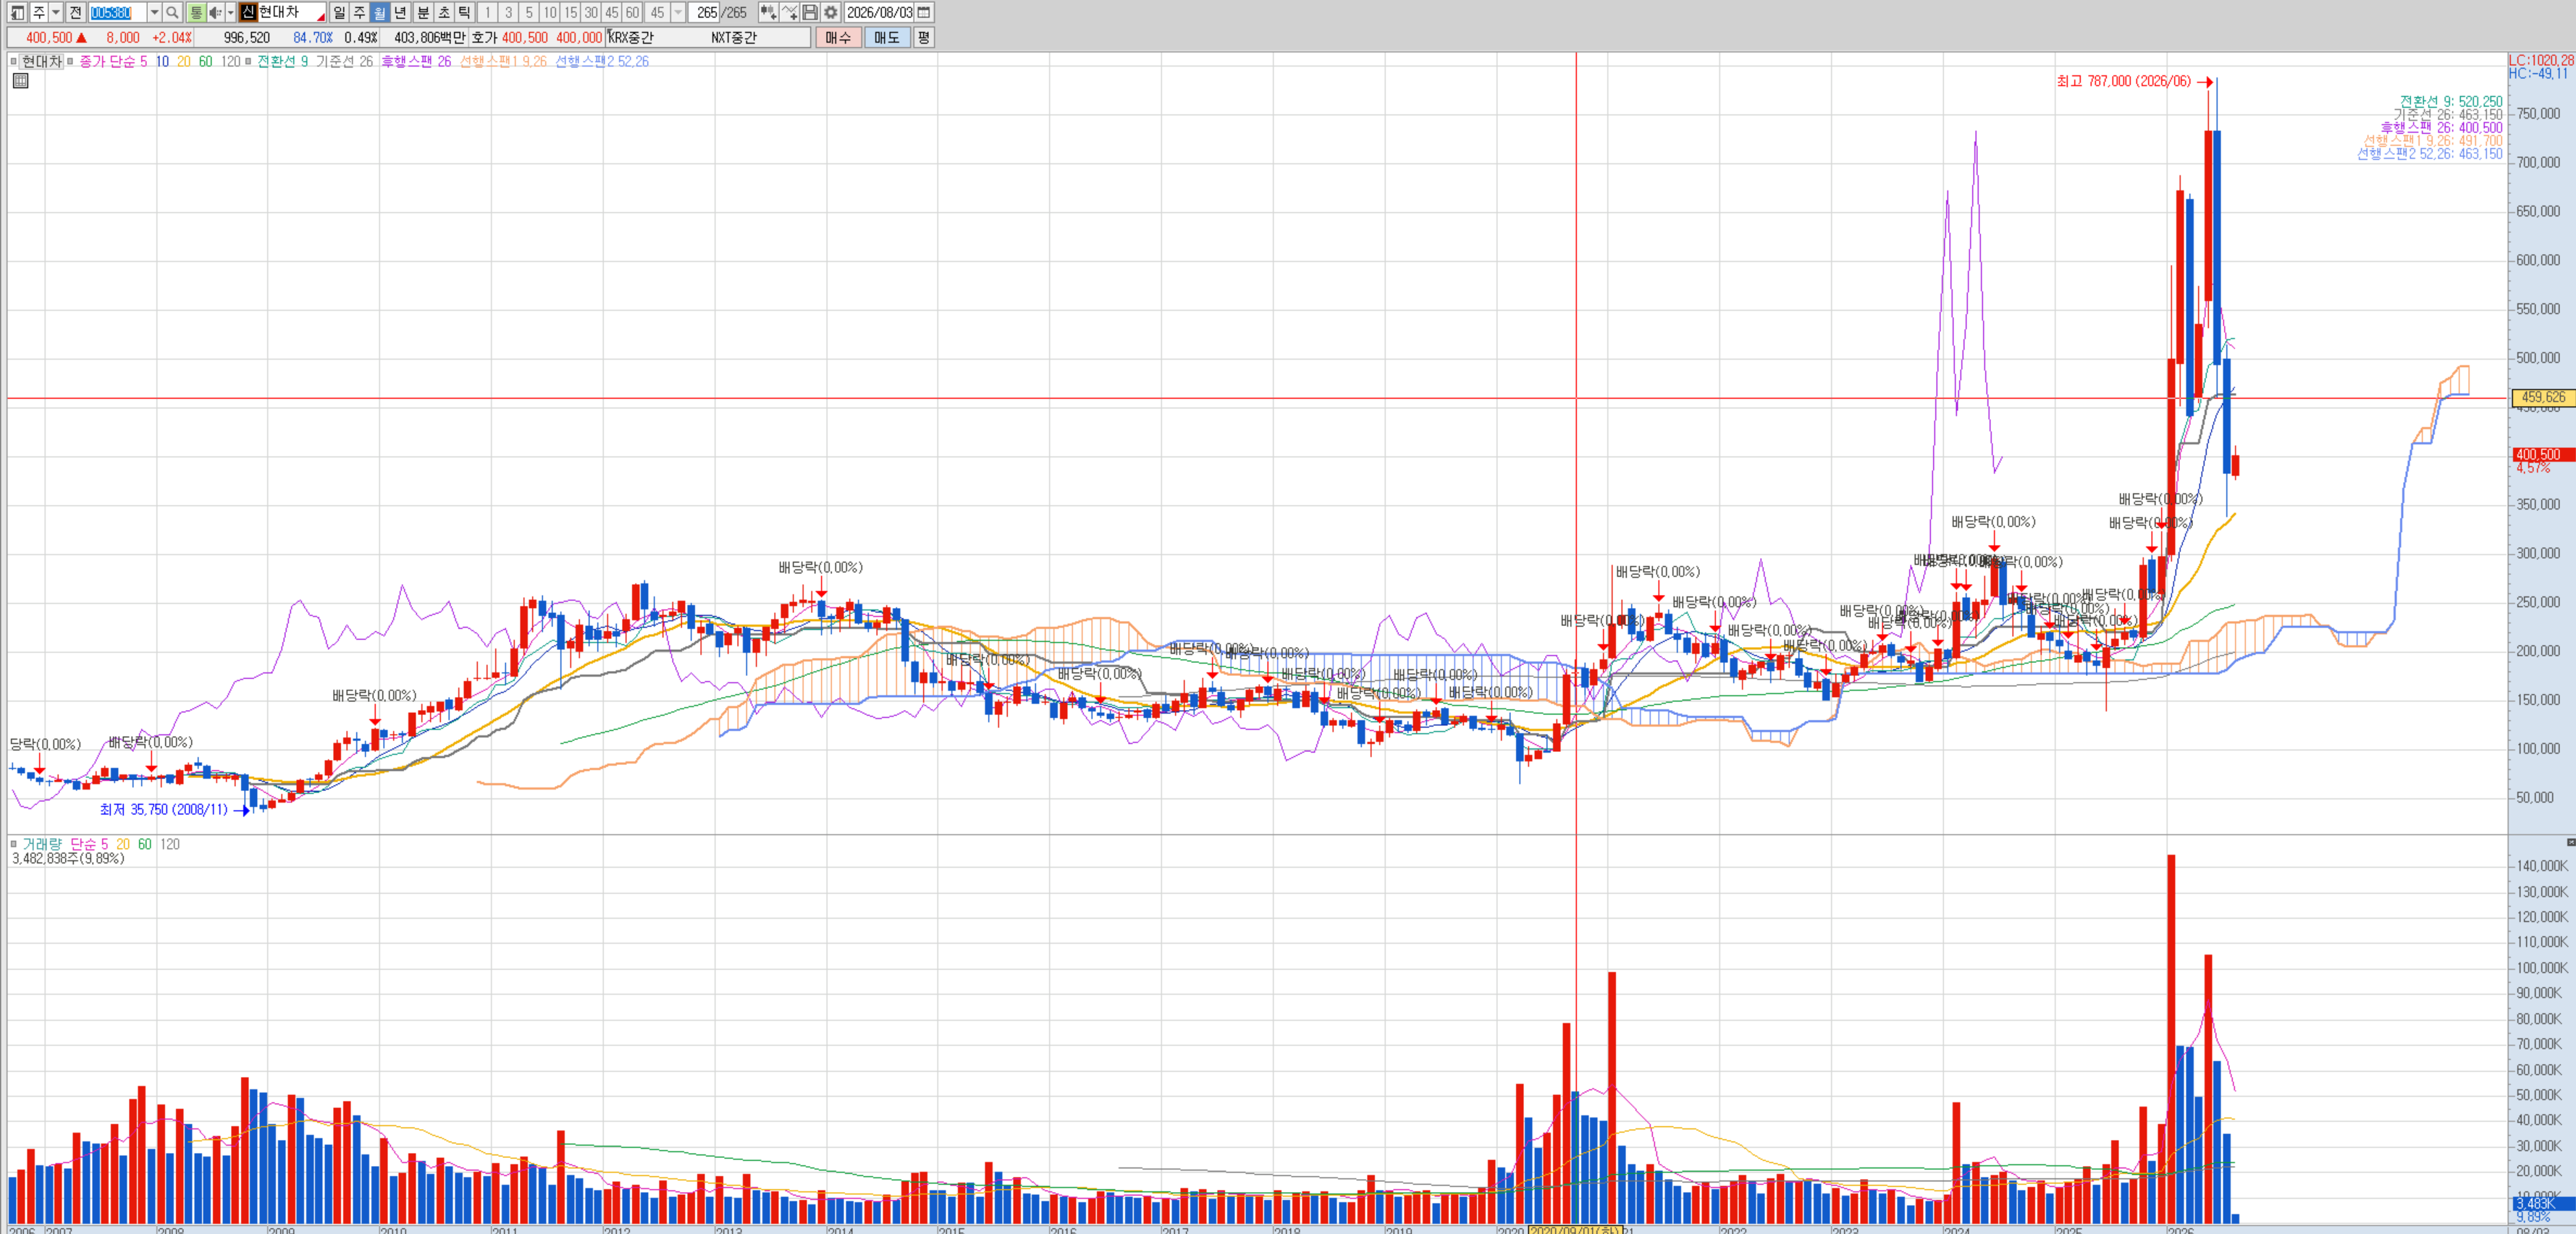Click the black 신 badge icon

click(248, 12)
